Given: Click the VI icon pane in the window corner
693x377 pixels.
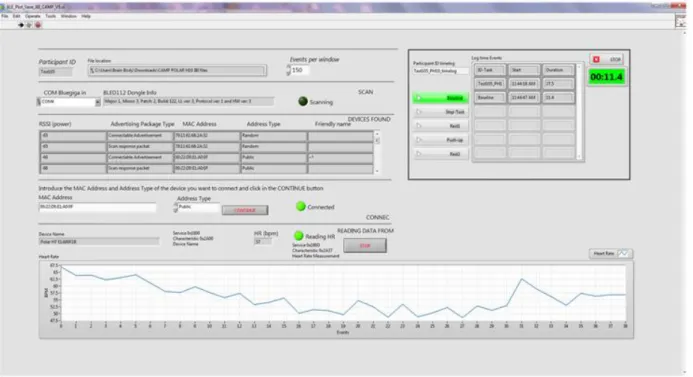Looking at the screenshot, I should coord(680,21).
